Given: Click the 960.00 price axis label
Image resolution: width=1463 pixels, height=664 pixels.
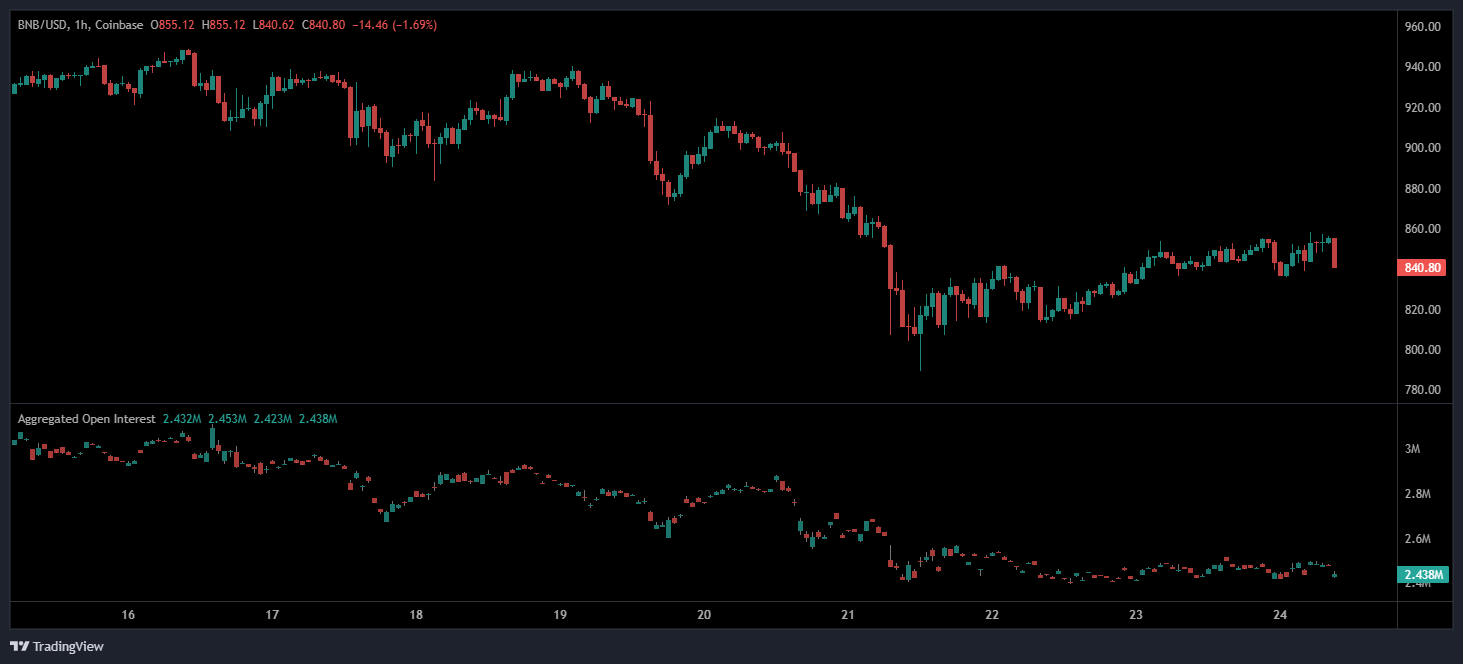Looking at the screenshot, I should [x=1422, y=27].
